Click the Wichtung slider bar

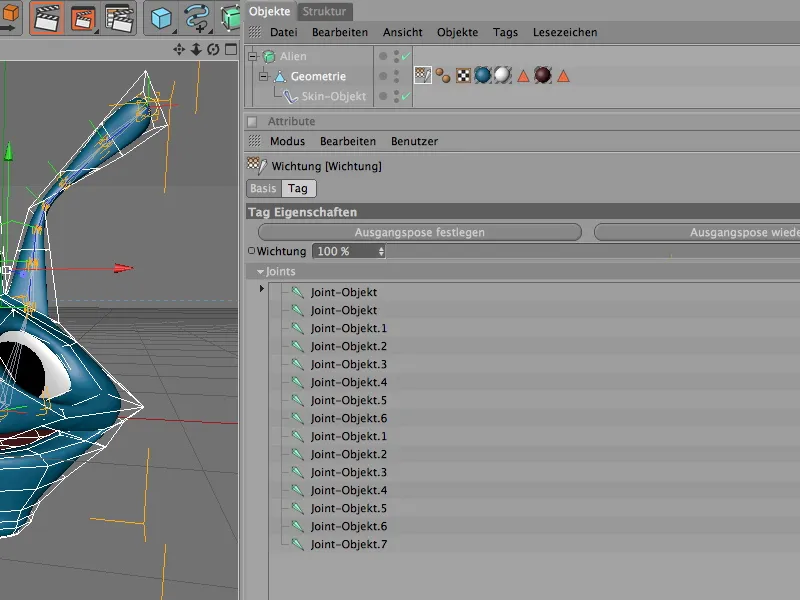(x=593, y=251)
